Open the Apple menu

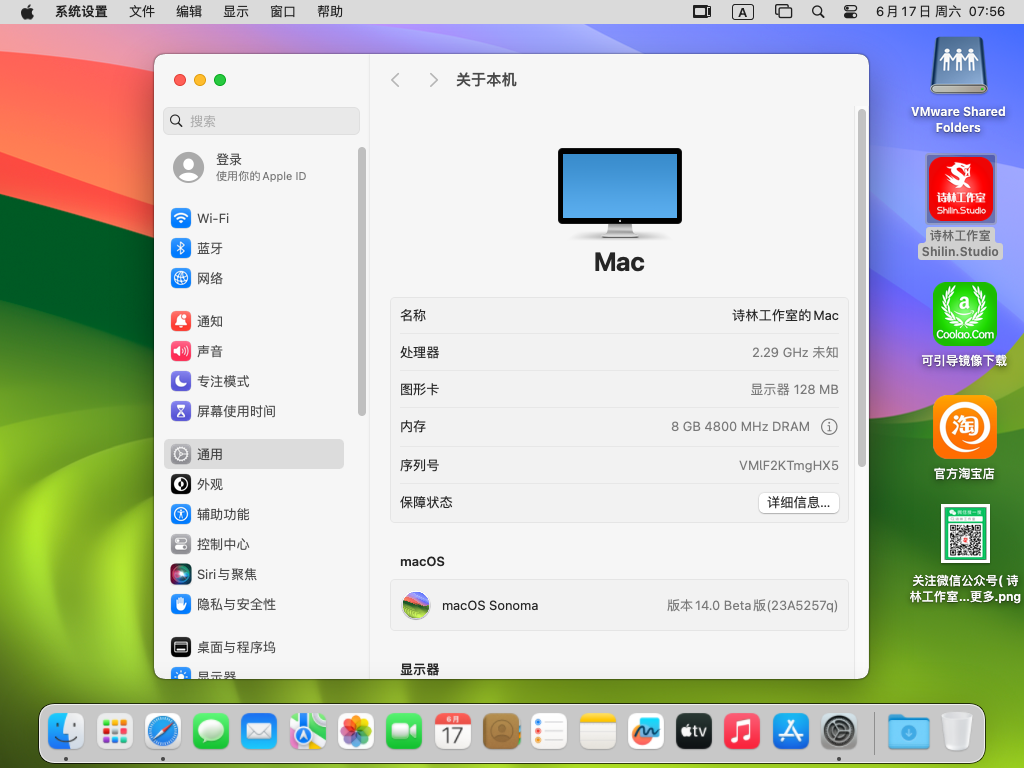pos(27,12)
